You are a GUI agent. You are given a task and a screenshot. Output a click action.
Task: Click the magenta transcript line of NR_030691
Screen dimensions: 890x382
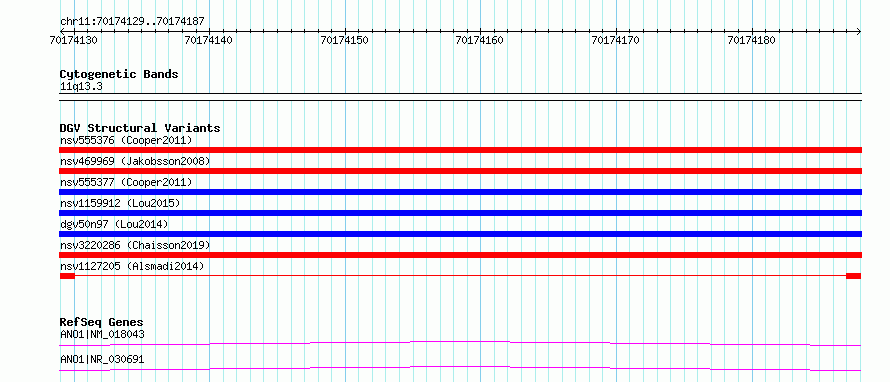(x=460, y=368)
